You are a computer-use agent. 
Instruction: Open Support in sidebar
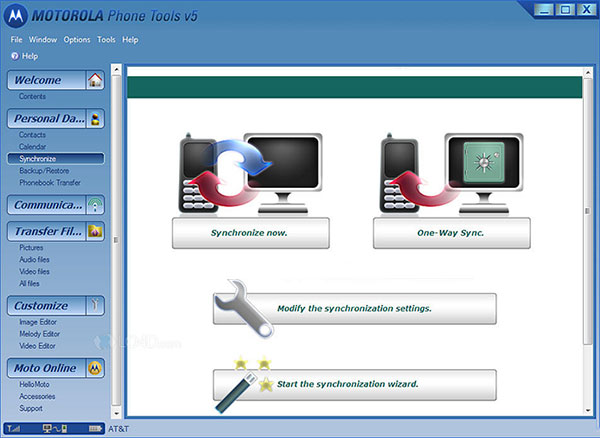[x=31, y=408]
